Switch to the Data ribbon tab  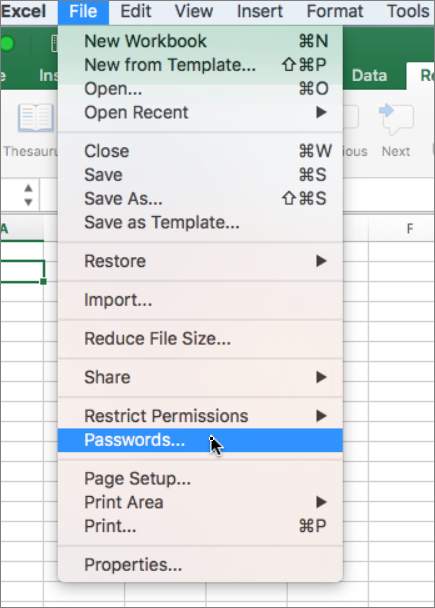pos(369,75)
